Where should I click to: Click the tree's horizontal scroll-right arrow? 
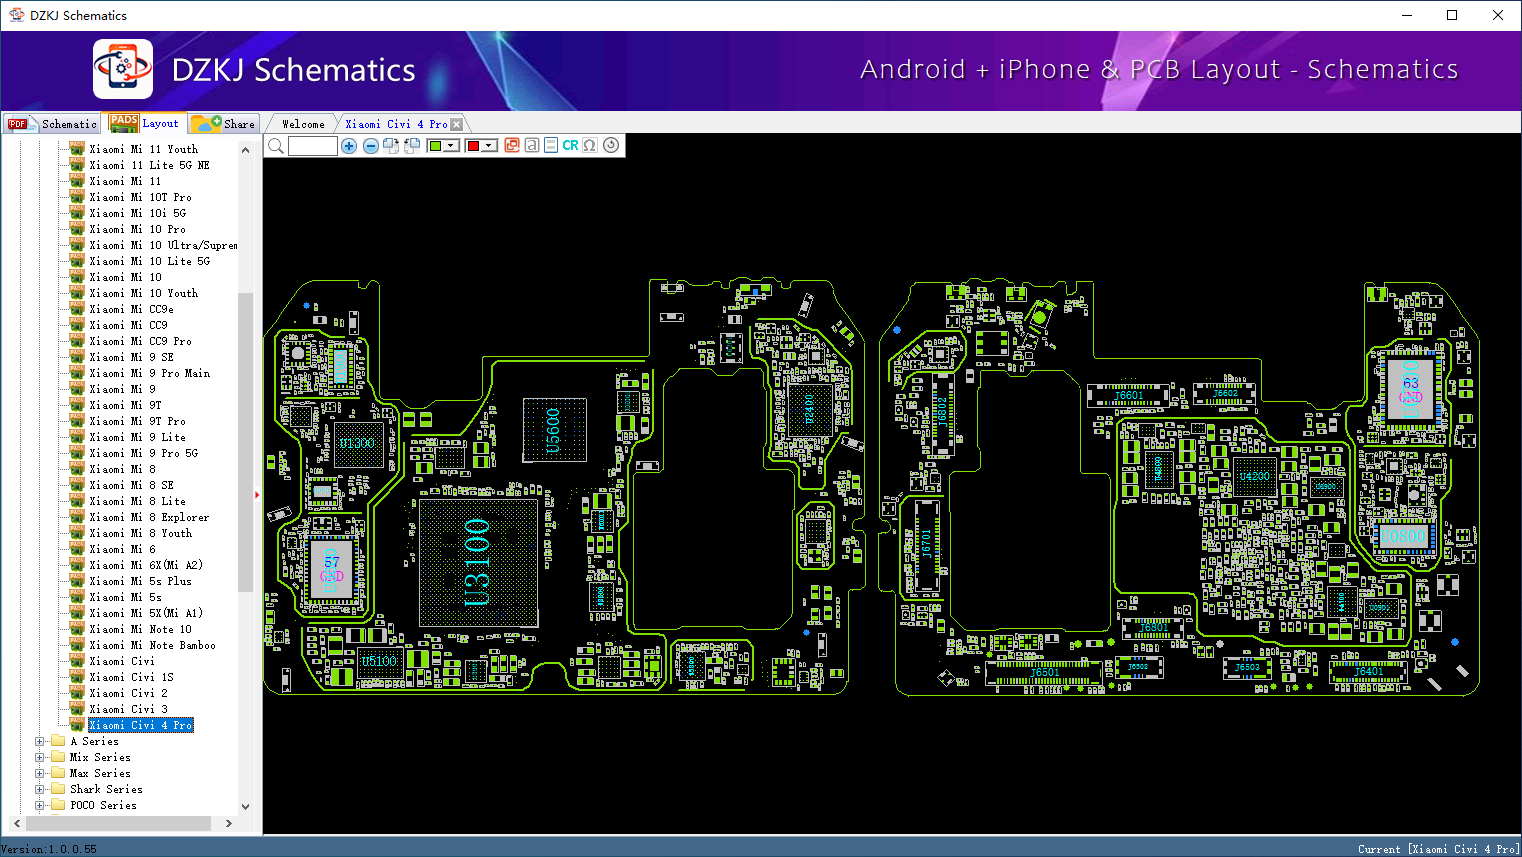point(229,824)
